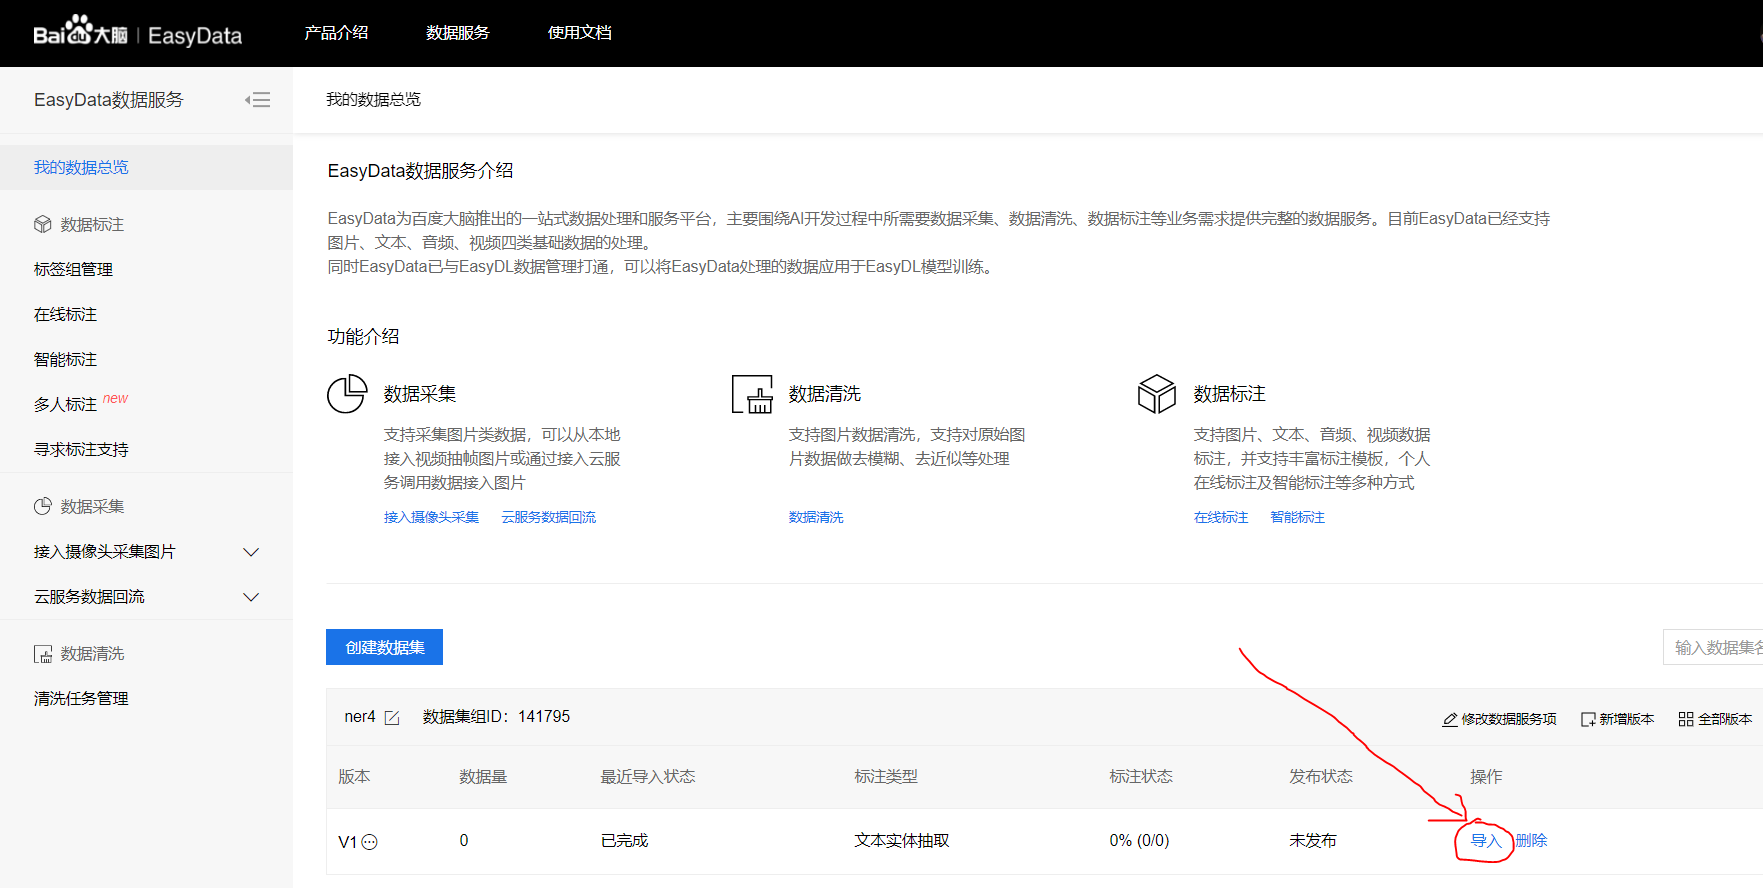Open 清洗任务管理 in the sidebar
Screen dimensions: 1763x888
tap(81, 698)
